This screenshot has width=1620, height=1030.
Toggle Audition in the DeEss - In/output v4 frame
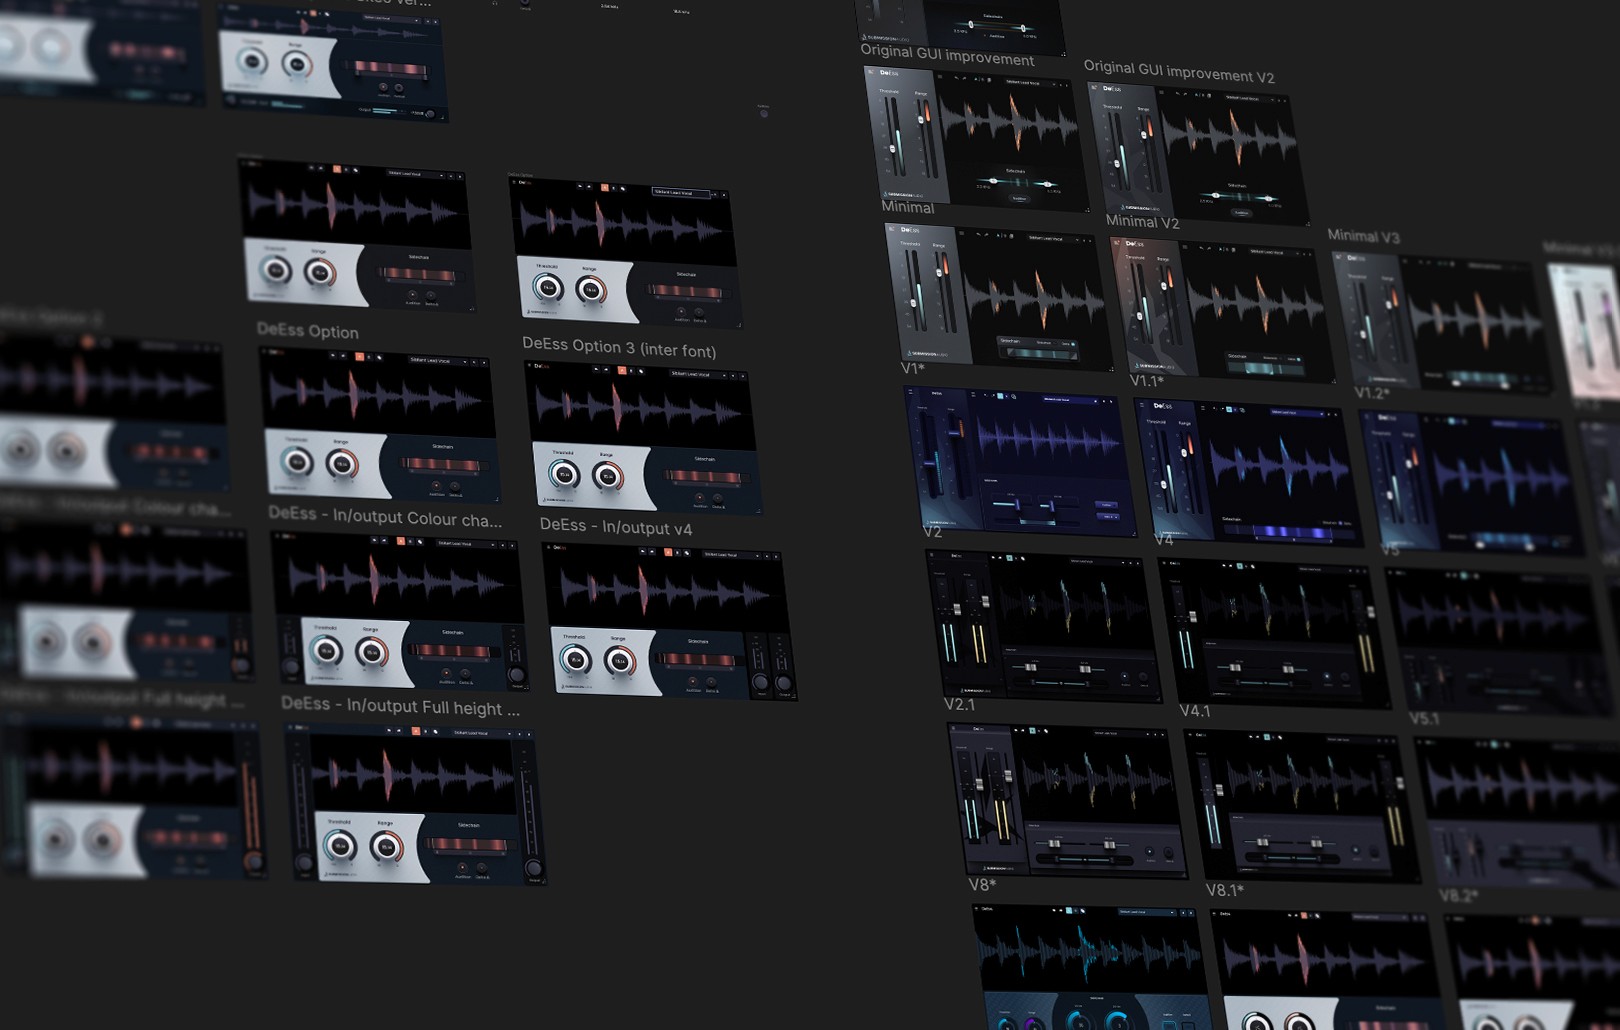(x=693, y=682)
